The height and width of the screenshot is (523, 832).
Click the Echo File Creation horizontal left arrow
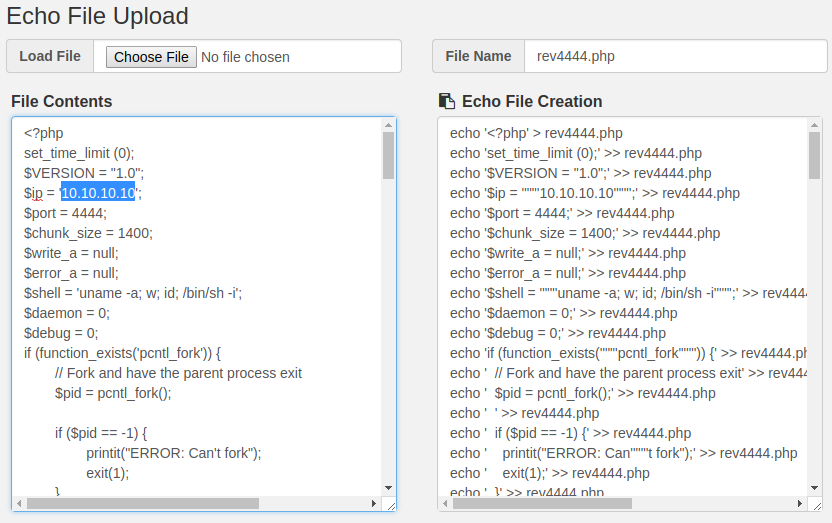click(x=445, y=503)
